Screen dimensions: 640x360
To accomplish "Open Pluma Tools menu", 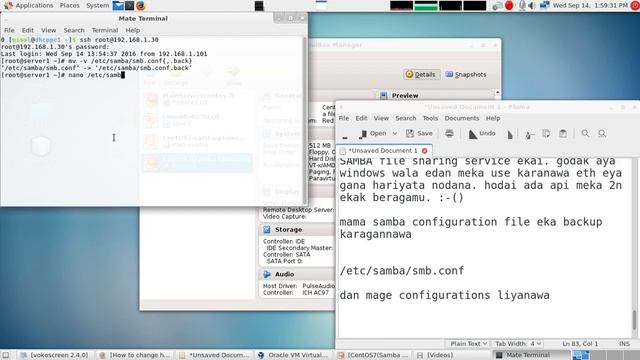I will pos(430,118).
